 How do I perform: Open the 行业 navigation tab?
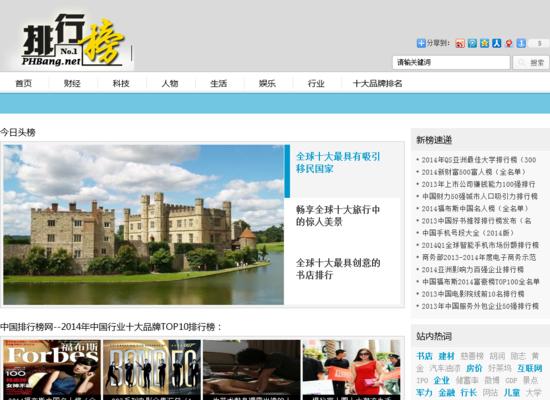coord(316,84)
